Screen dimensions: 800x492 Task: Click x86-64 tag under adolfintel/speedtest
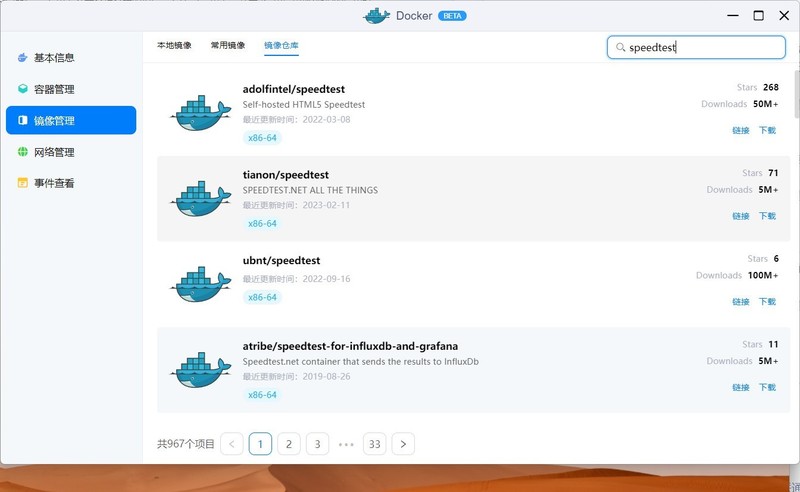(262, 138)
